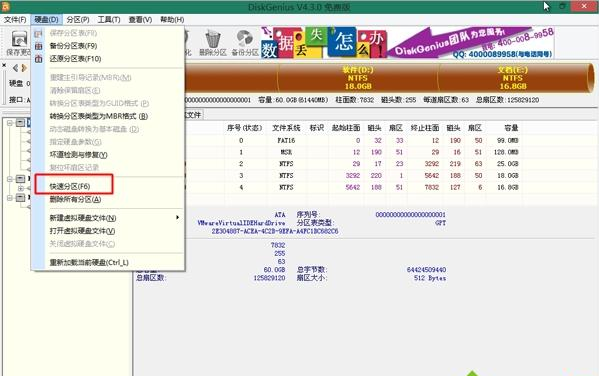Collapse the second disk tree node

[x=10, y=178]
